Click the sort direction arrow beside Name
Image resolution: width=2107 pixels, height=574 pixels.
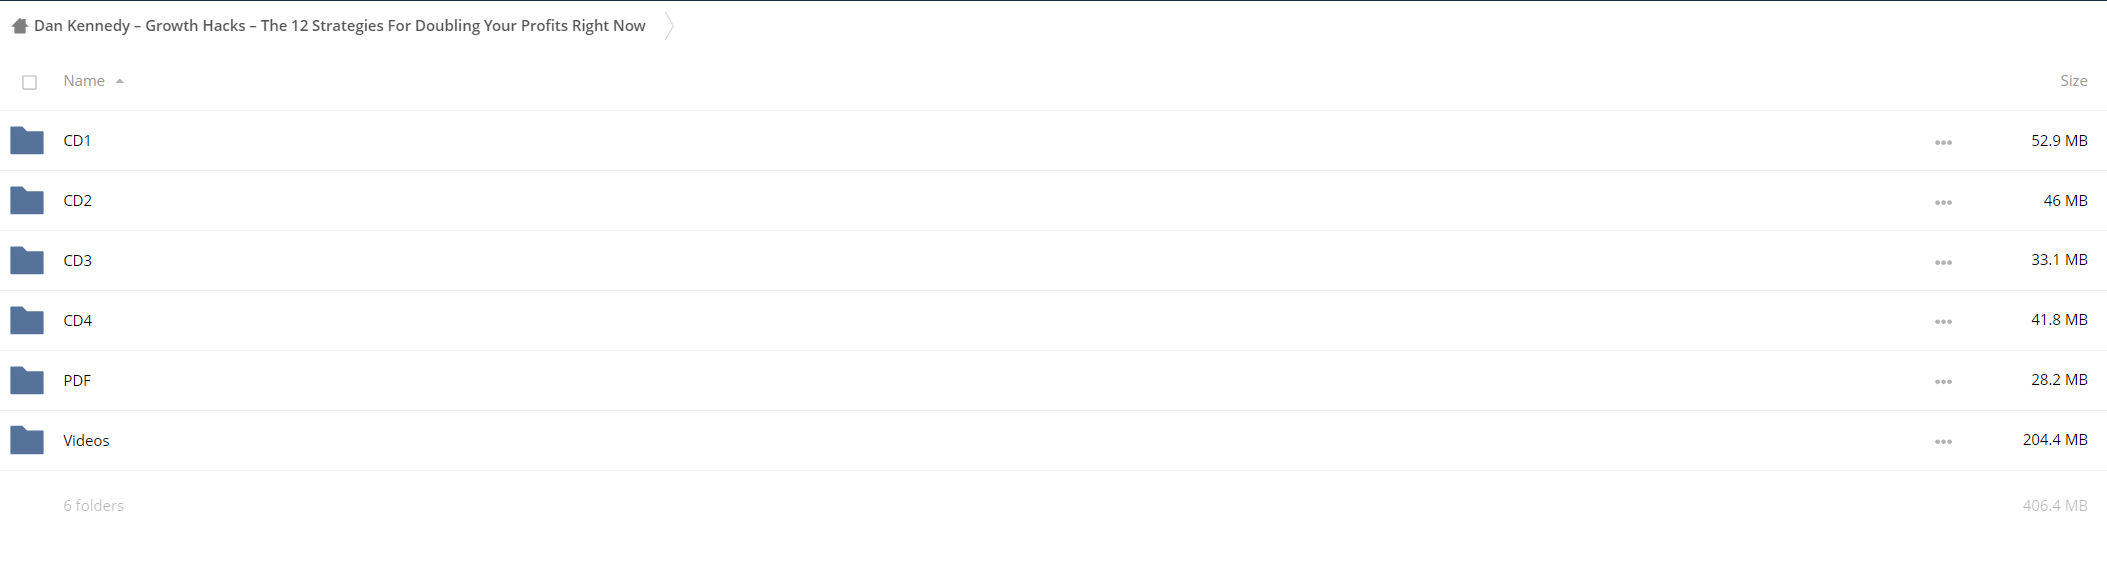coord(120,82)
